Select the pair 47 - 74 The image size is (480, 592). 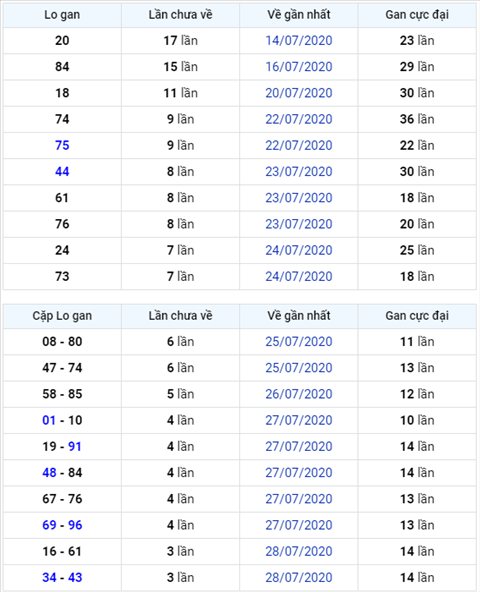coord(62,368)
